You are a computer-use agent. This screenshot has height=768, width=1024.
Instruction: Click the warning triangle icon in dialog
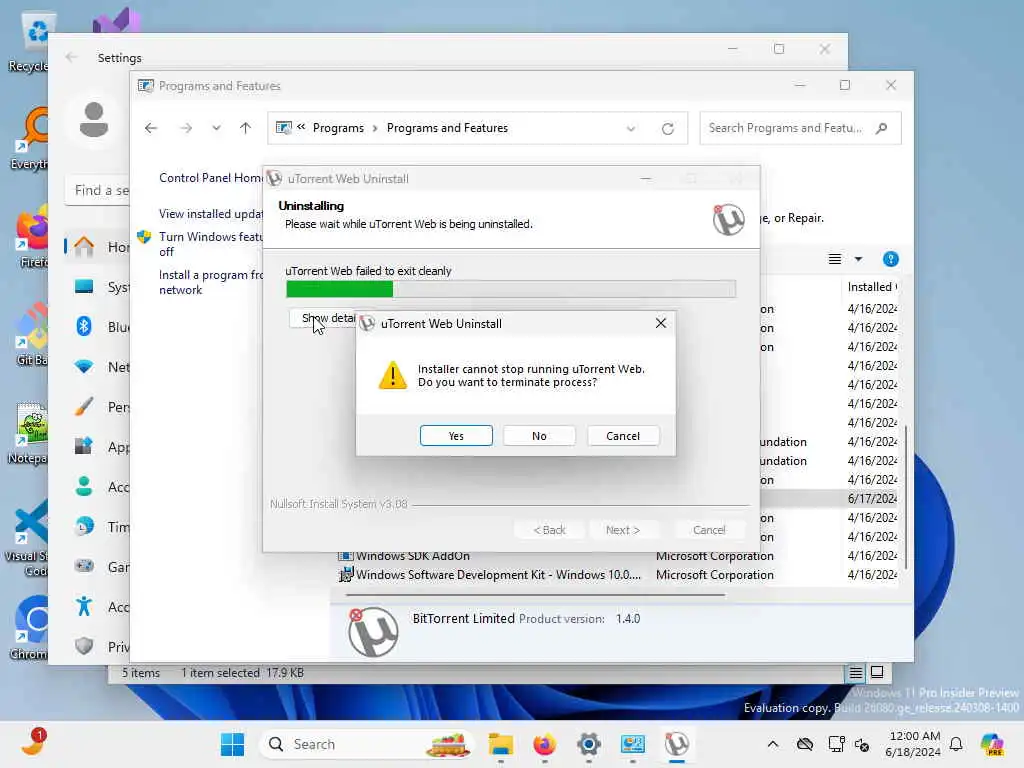click(x=392, y=376)
